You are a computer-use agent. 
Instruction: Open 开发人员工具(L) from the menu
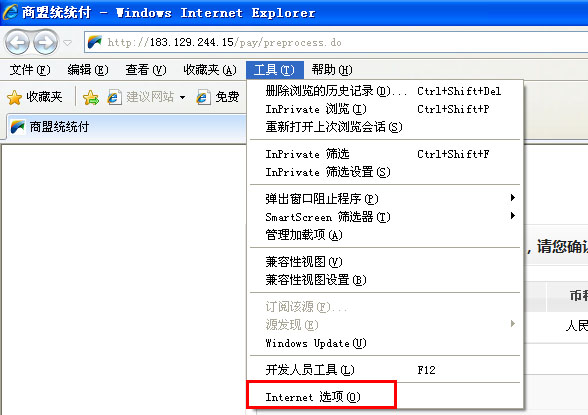(x=385, y=370)
